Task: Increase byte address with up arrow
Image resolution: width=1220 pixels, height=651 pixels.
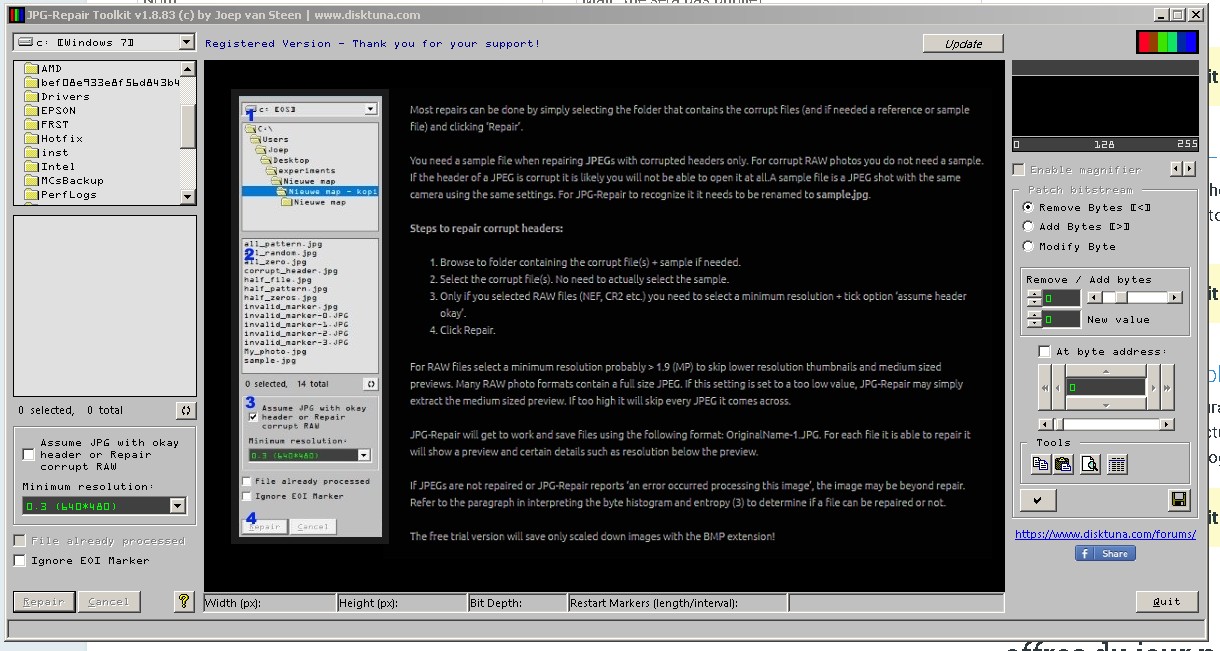Action: tap(1105, 370)
